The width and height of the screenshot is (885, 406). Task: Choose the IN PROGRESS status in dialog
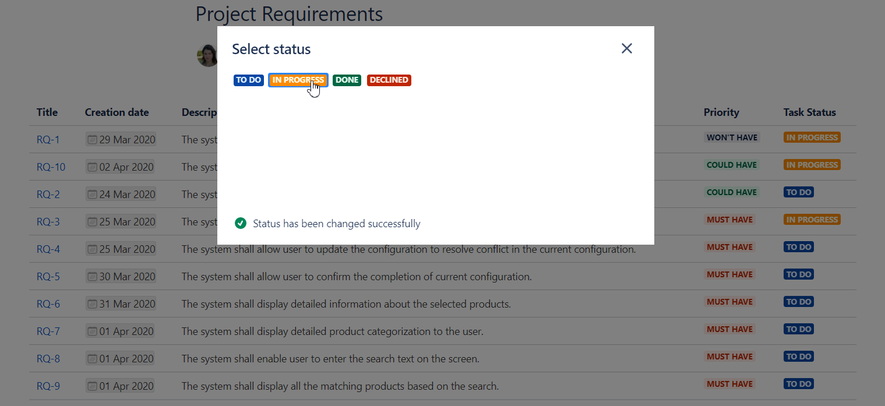click(x=298, y=80)
